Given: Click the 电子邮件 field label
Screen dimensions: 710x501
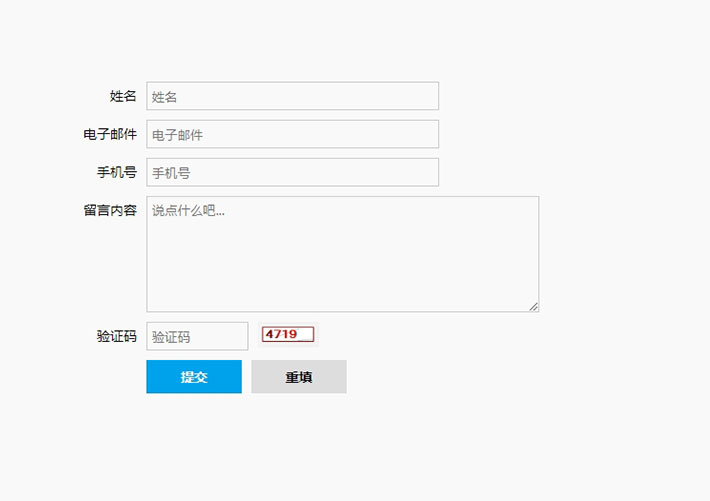Looking at the screenshot, I should [x=110, y=134].
